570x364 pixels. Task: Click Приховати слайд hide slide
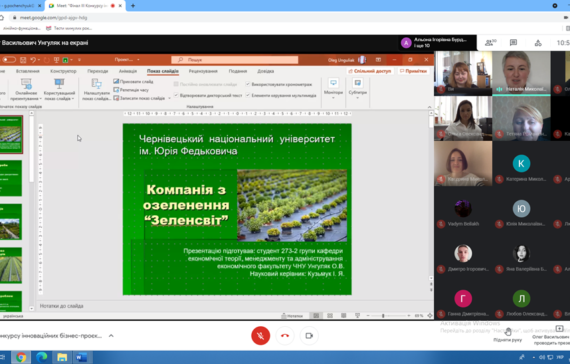coord(133,81)
